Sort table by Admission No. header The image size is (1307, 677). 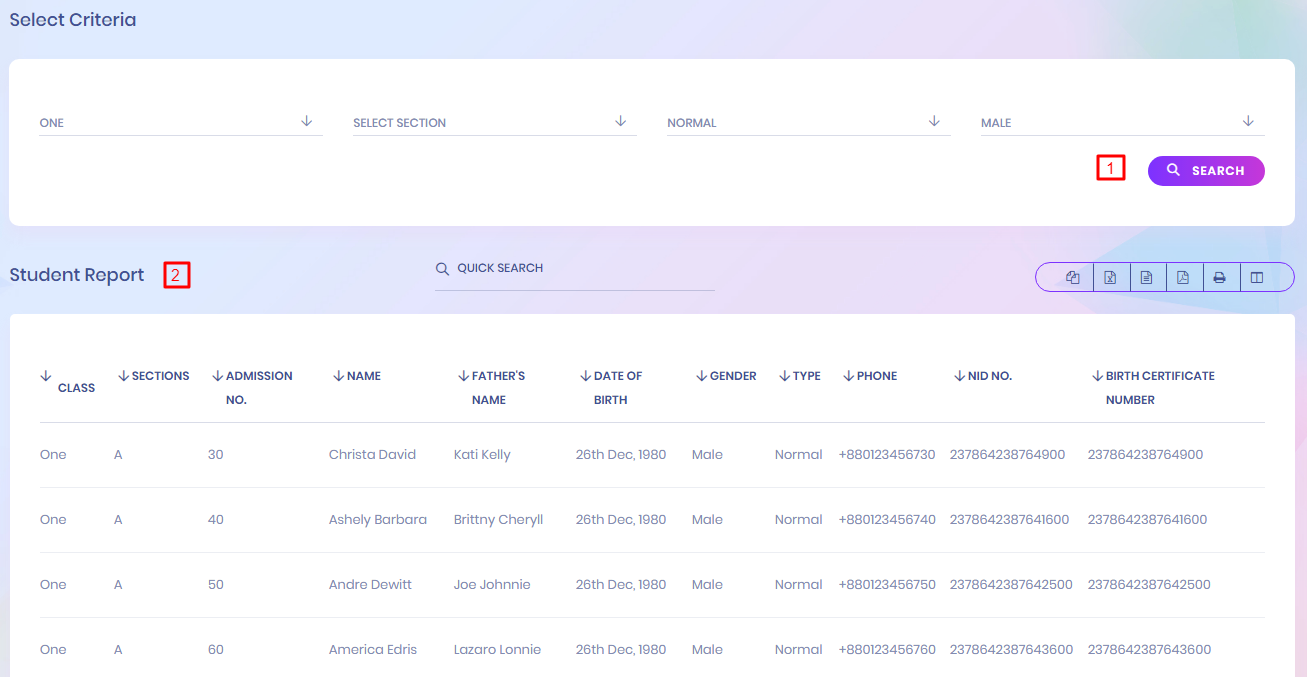click(x=258, y=377)
